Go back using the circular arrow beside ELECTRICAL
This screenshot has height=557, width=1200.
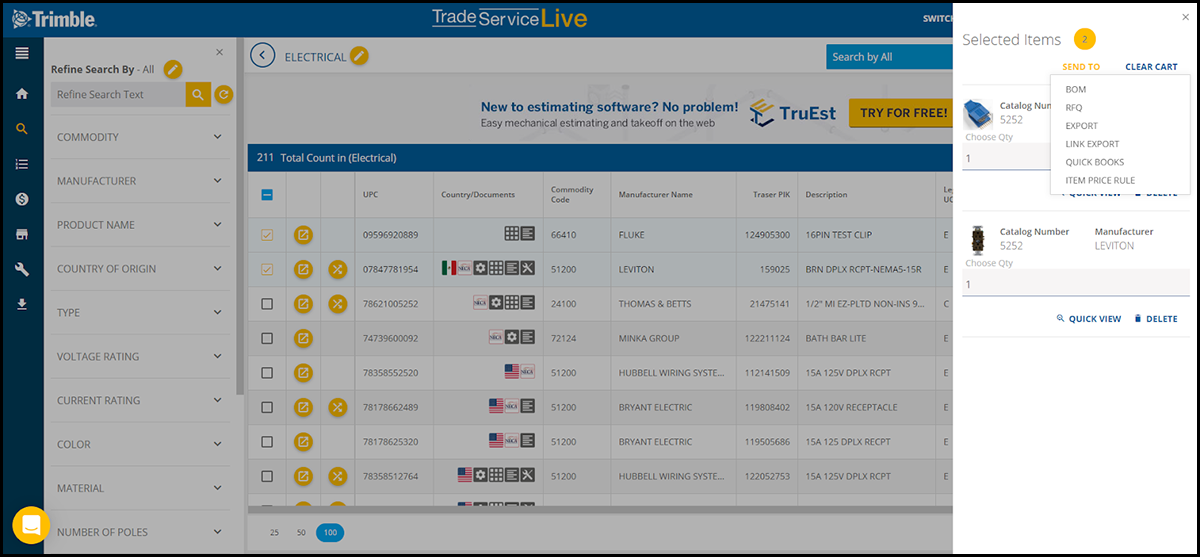tap(263, 56)
